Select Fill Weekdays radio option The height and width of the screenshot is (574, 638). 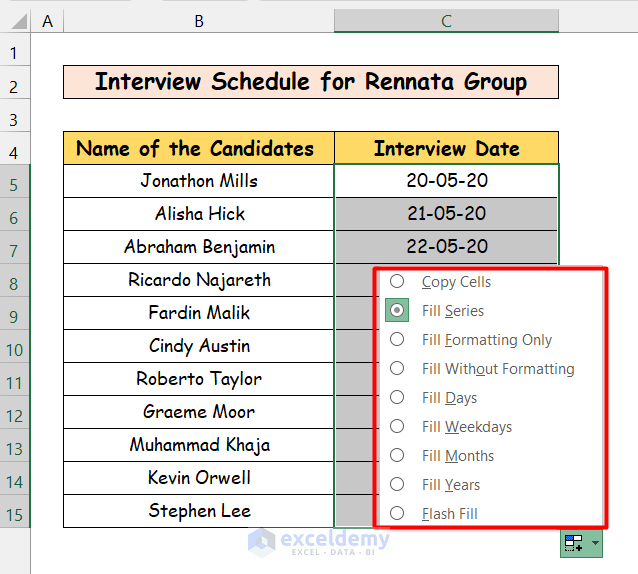point(397,427)
